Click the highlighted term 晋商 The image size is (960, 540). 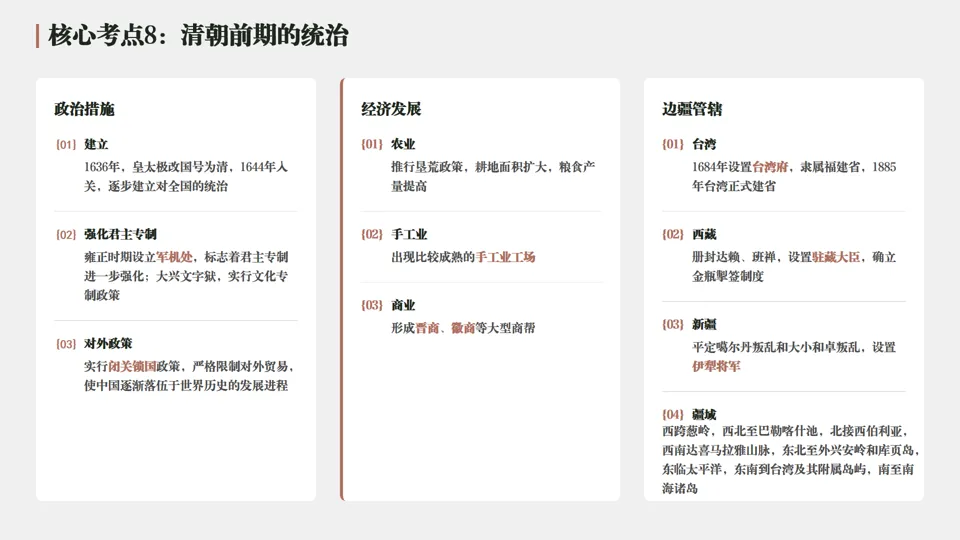427,328
